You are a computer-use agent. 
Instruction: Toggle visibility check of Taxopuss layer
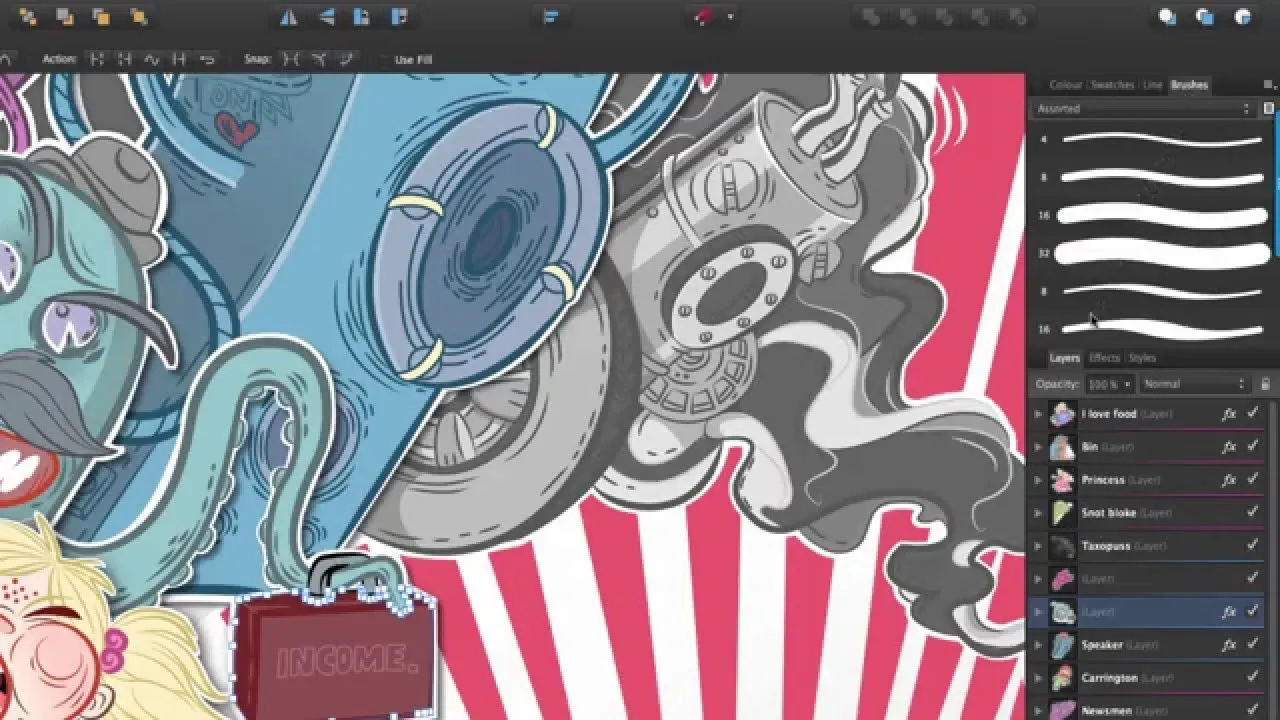tap(1254, 545)
